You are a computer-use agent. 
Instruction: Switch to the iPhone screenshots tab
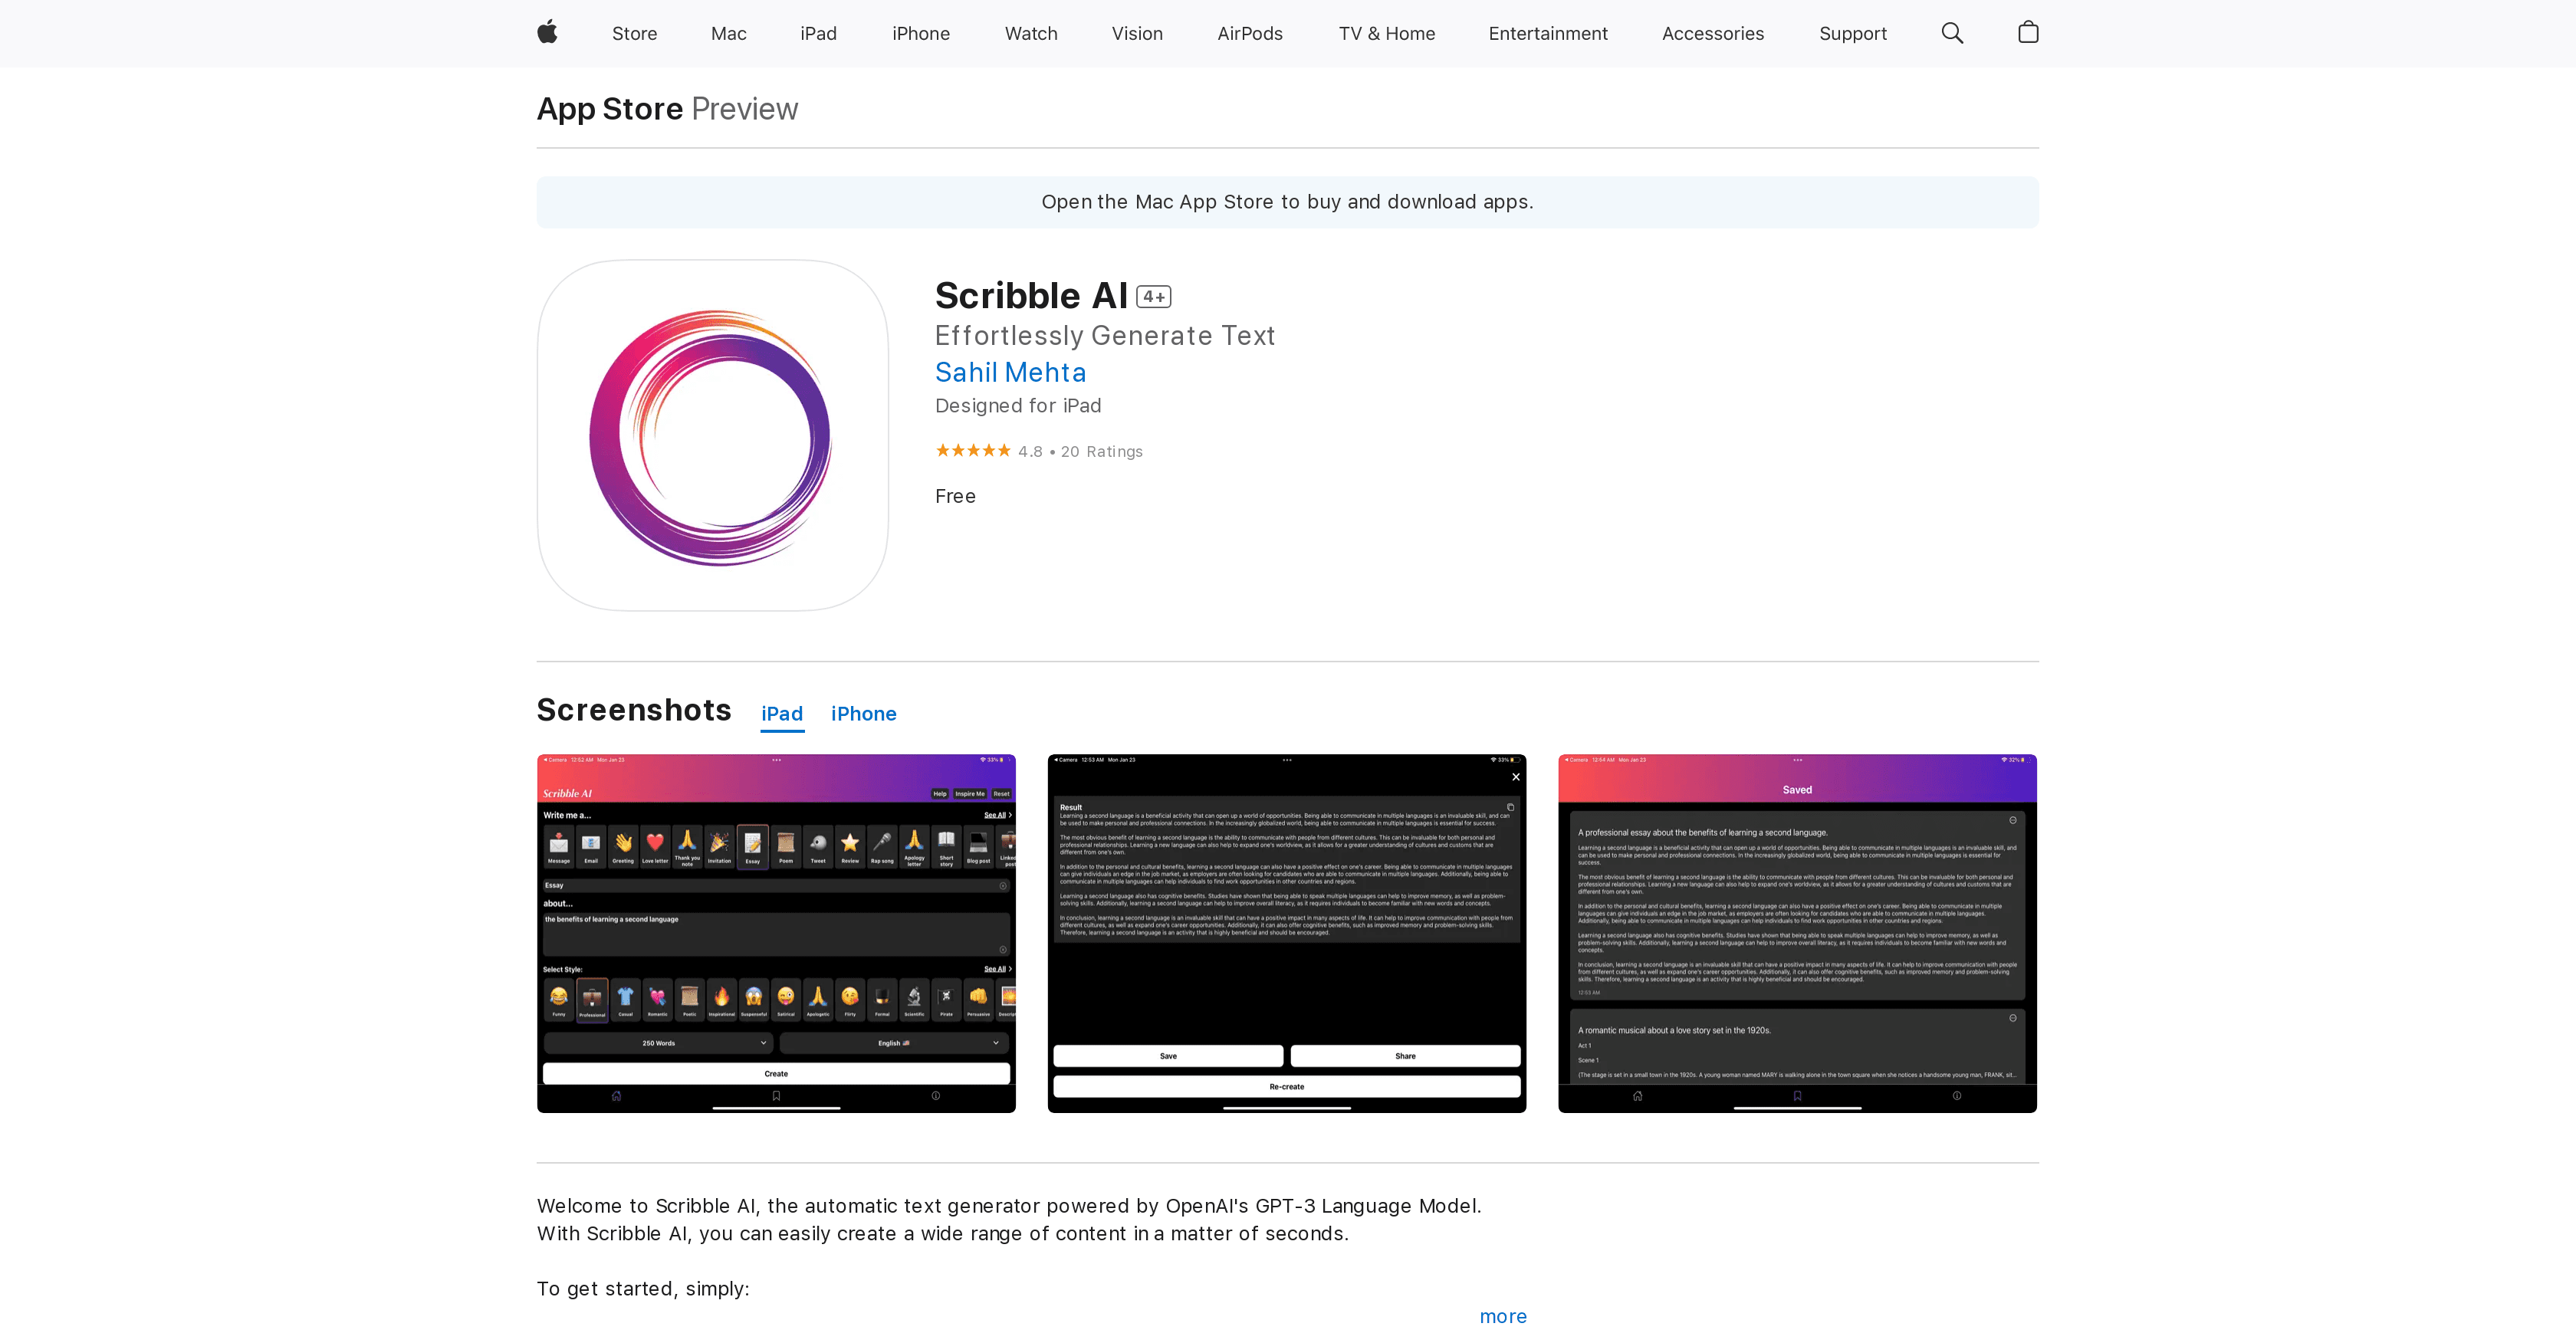pyautogui.click(x=863, y=713)
